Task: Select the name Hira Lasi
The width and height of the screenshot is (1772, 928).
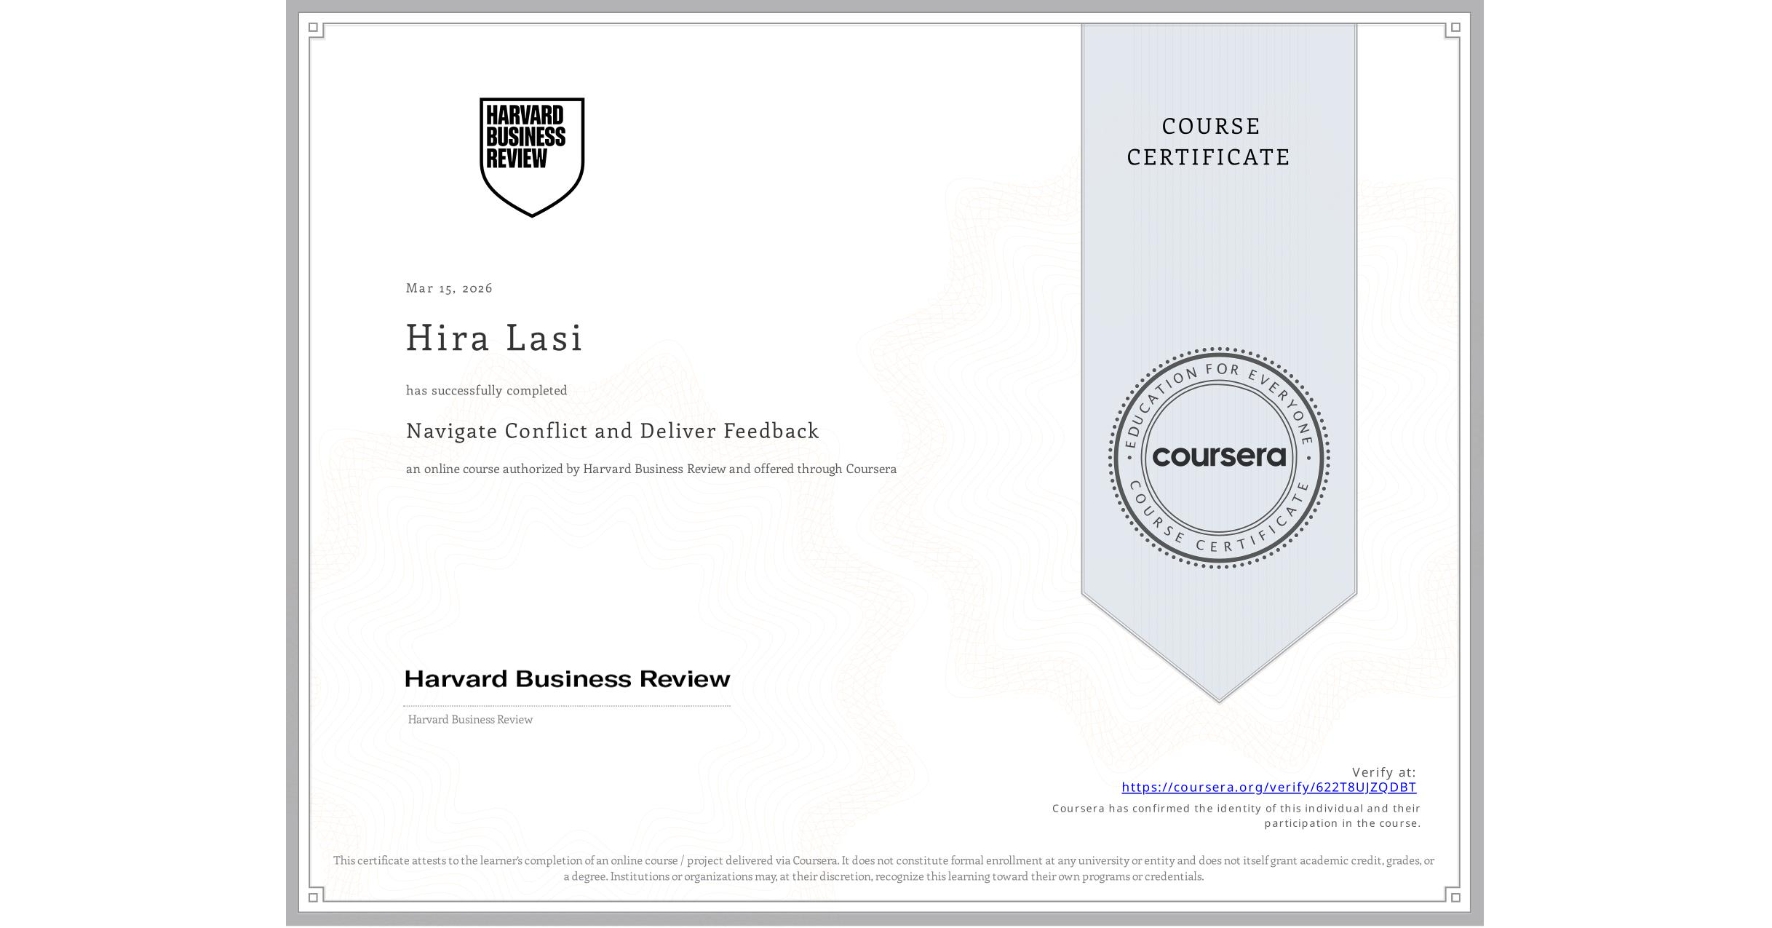Action: pos(494,338)
